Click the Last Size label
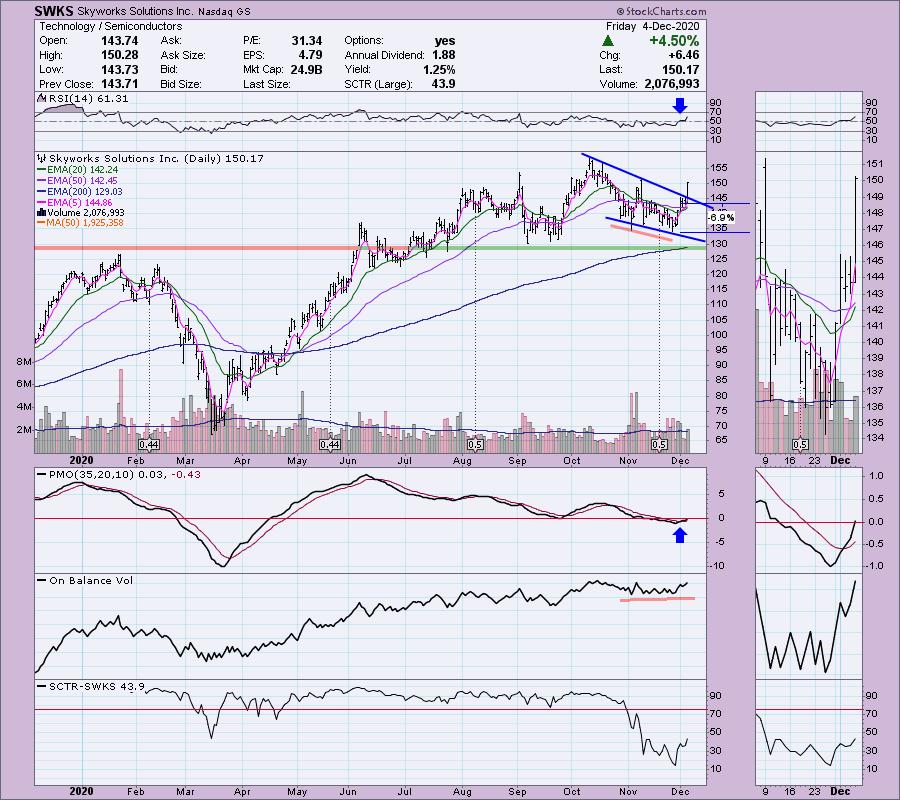900x800 pixels. pyautogui.click(x=267, y=84)
